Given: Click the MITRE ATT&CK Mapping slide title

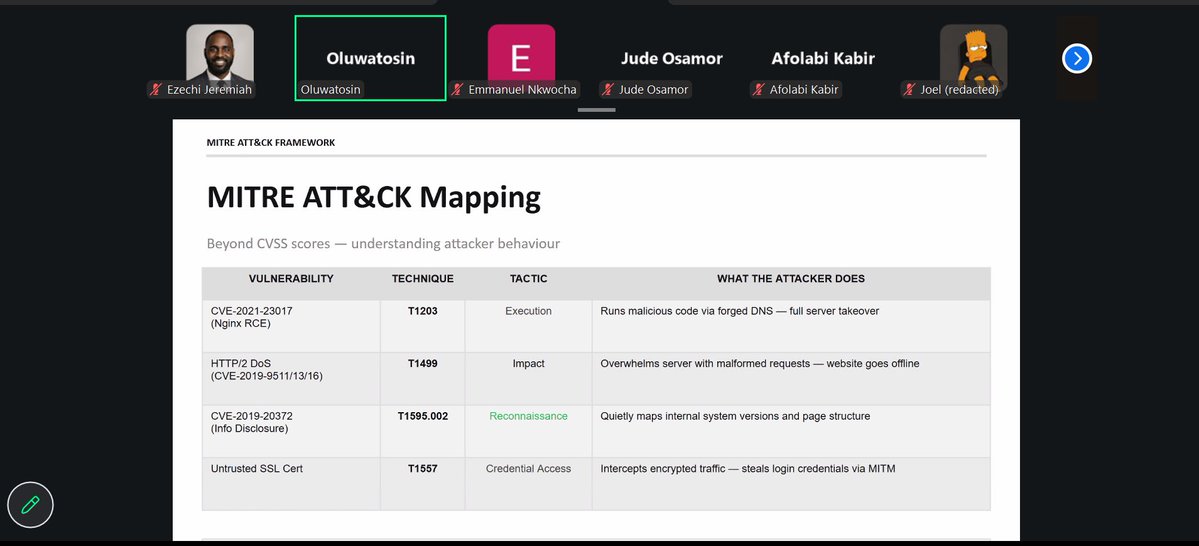Looking at the screenshot, I should click(373, 197).
